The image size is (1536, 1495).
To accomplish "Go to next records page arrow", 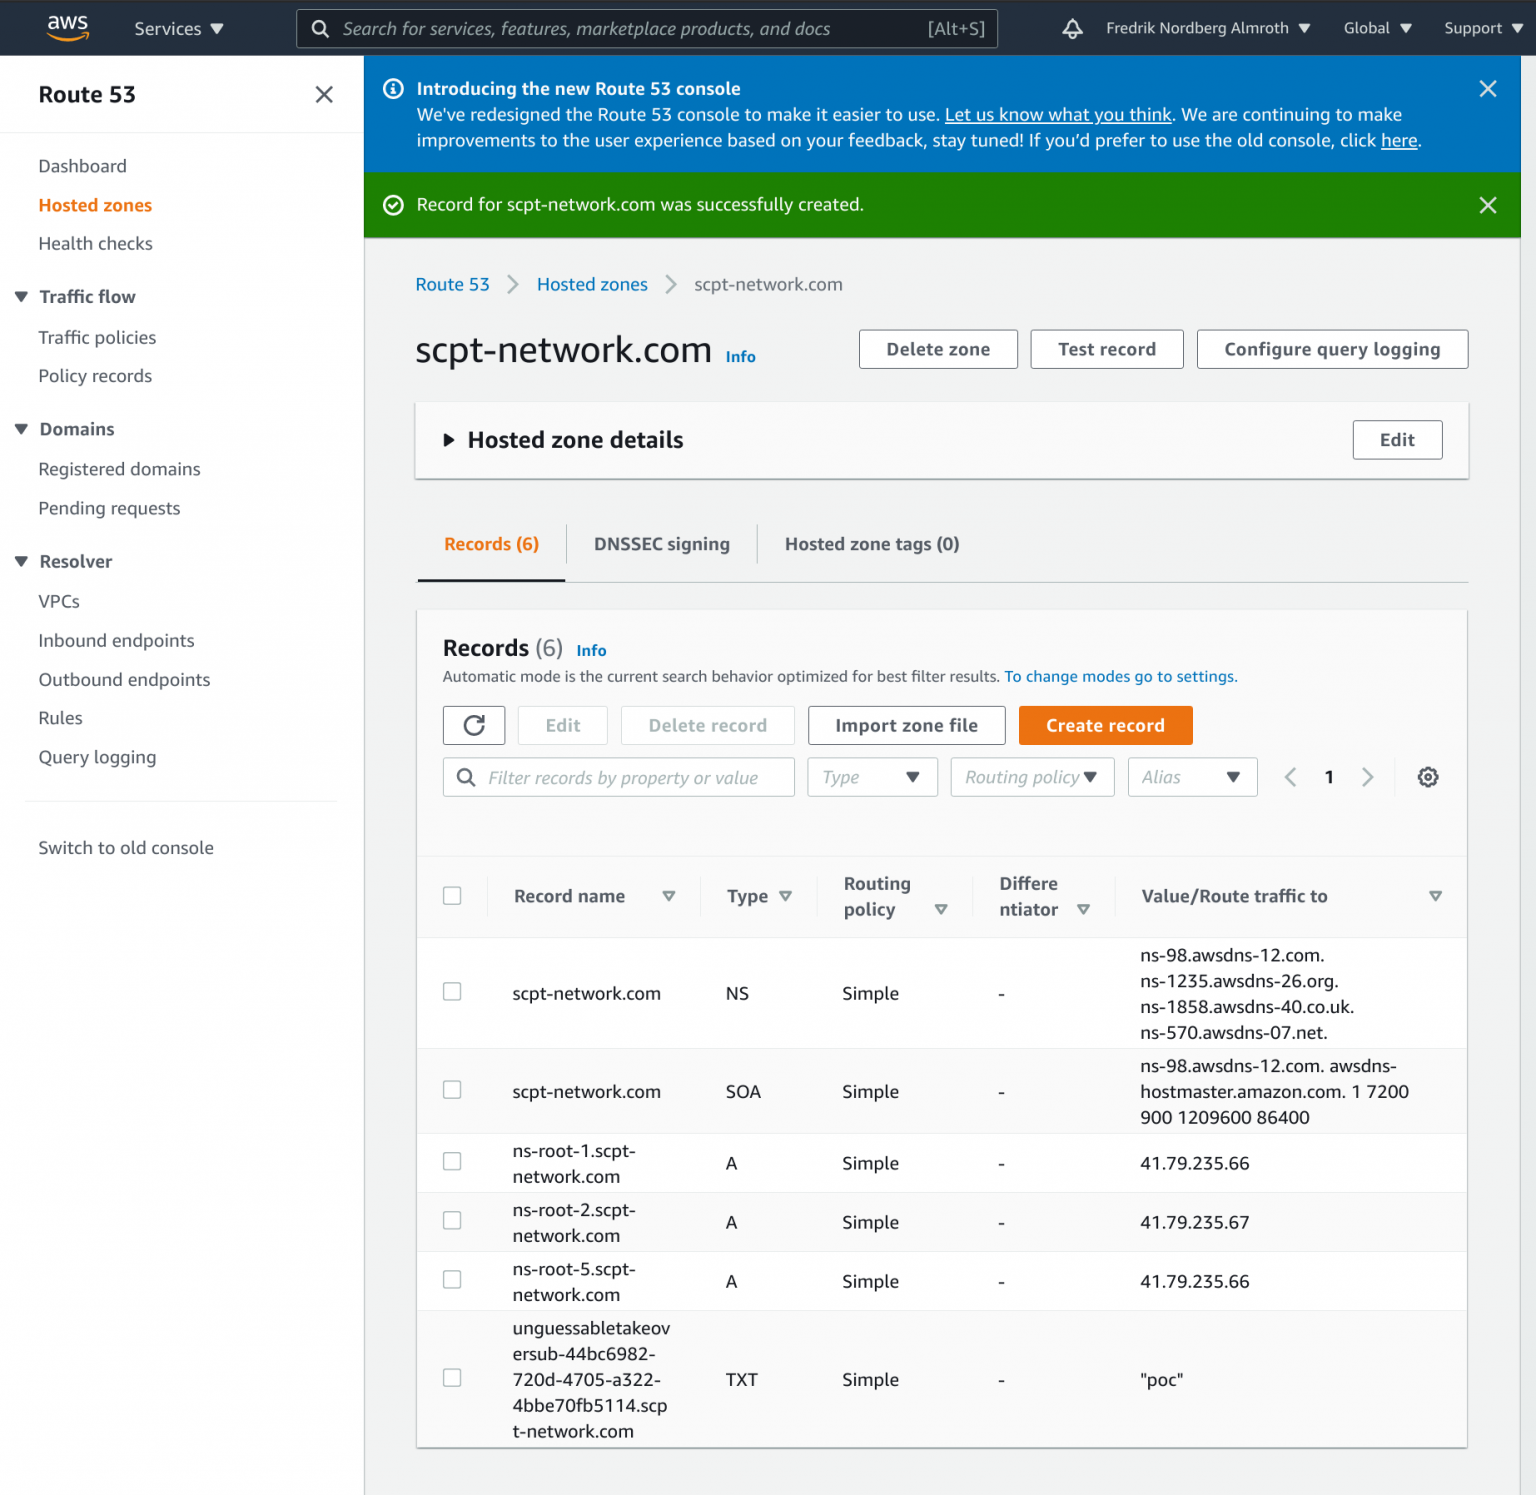I will click(1367, 777).
